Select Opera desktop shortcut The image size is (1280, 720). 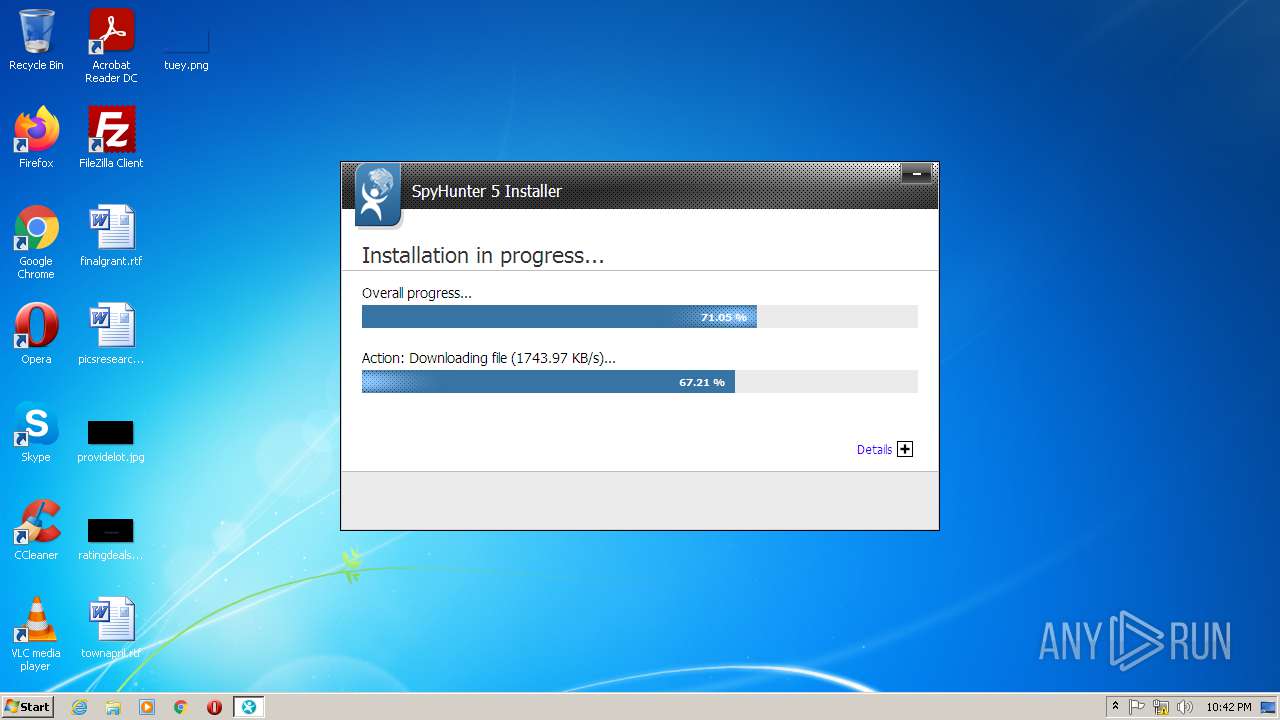(x=36, y=334)
